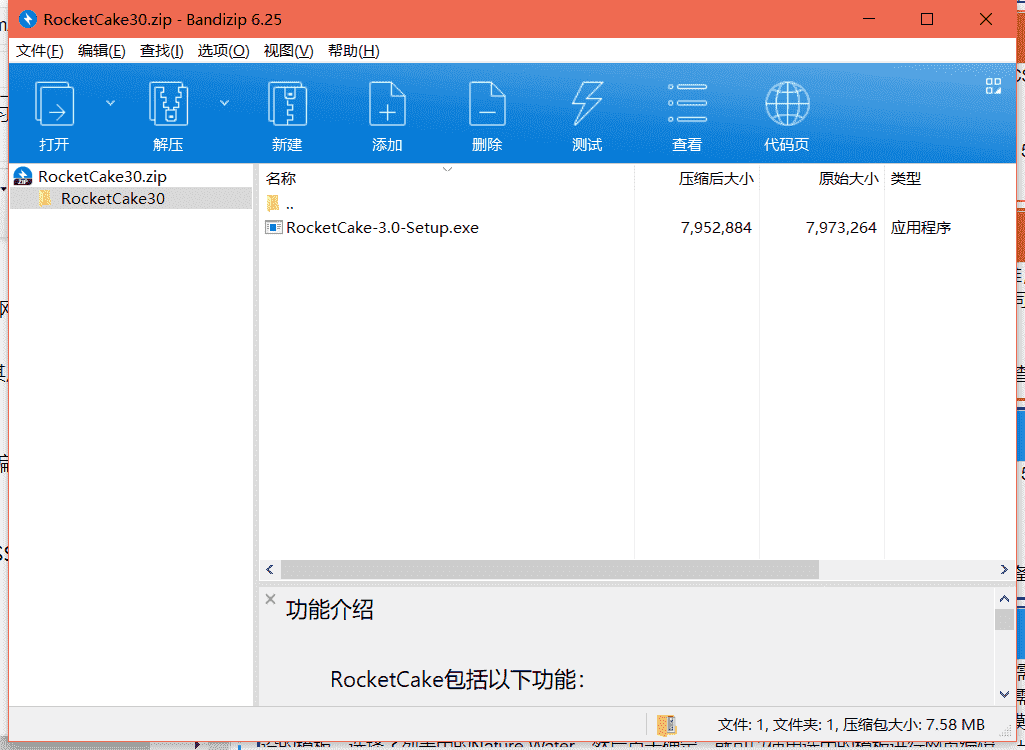The height and width of the screenshot is (750, 1025).
Task: Click the Add (添加) files icon
Action: (x=387, y=104)
